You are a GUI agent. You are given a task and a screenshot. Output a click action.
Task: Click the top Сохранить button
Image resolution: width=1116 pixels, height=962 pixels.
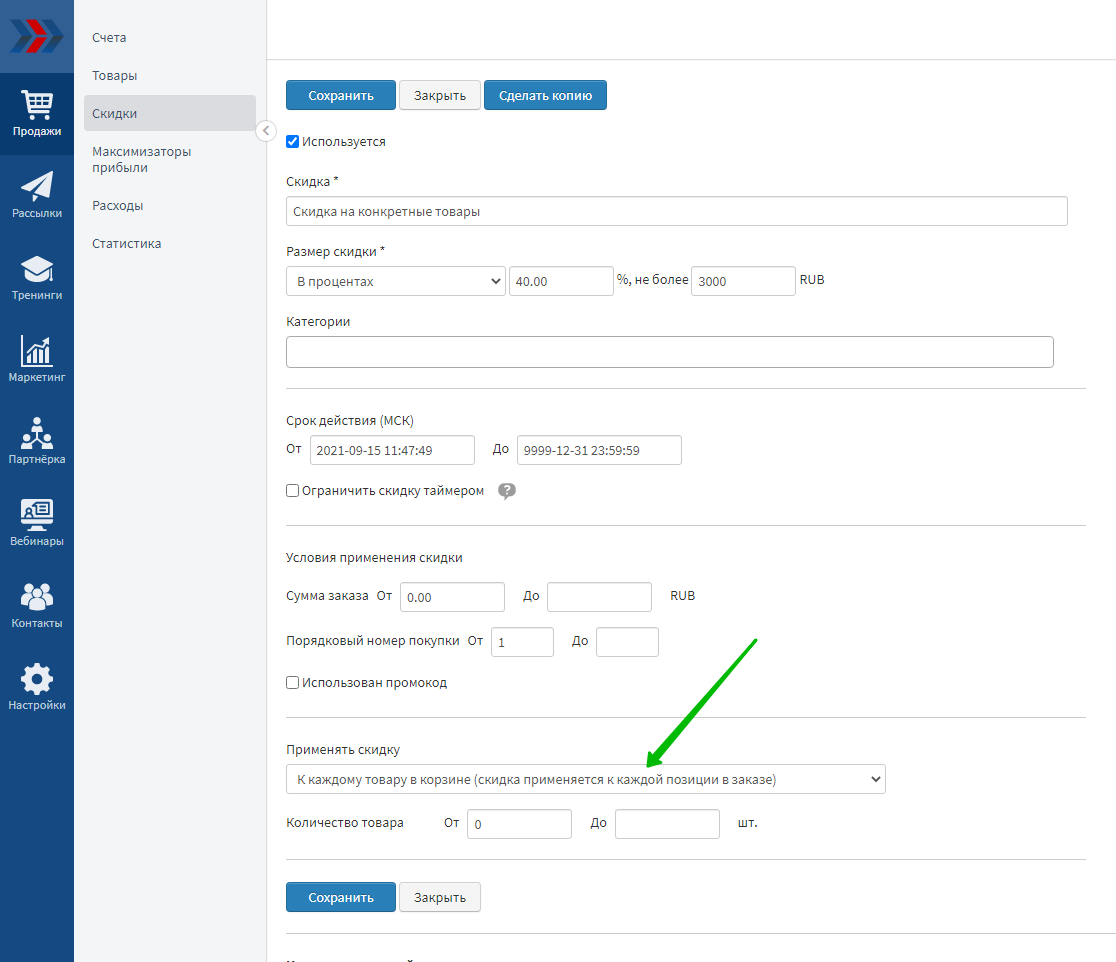[341, 96]
